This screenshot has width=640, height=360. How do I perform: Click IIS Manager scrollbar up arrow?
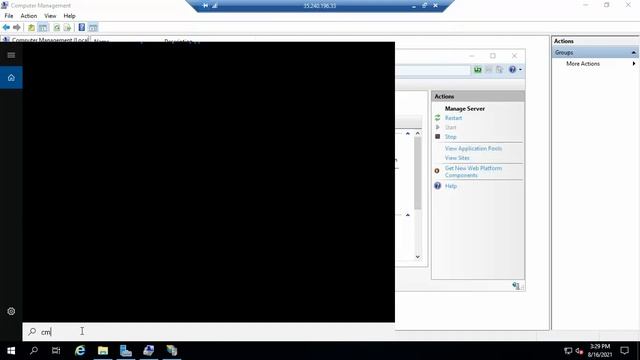click(418, 133)
